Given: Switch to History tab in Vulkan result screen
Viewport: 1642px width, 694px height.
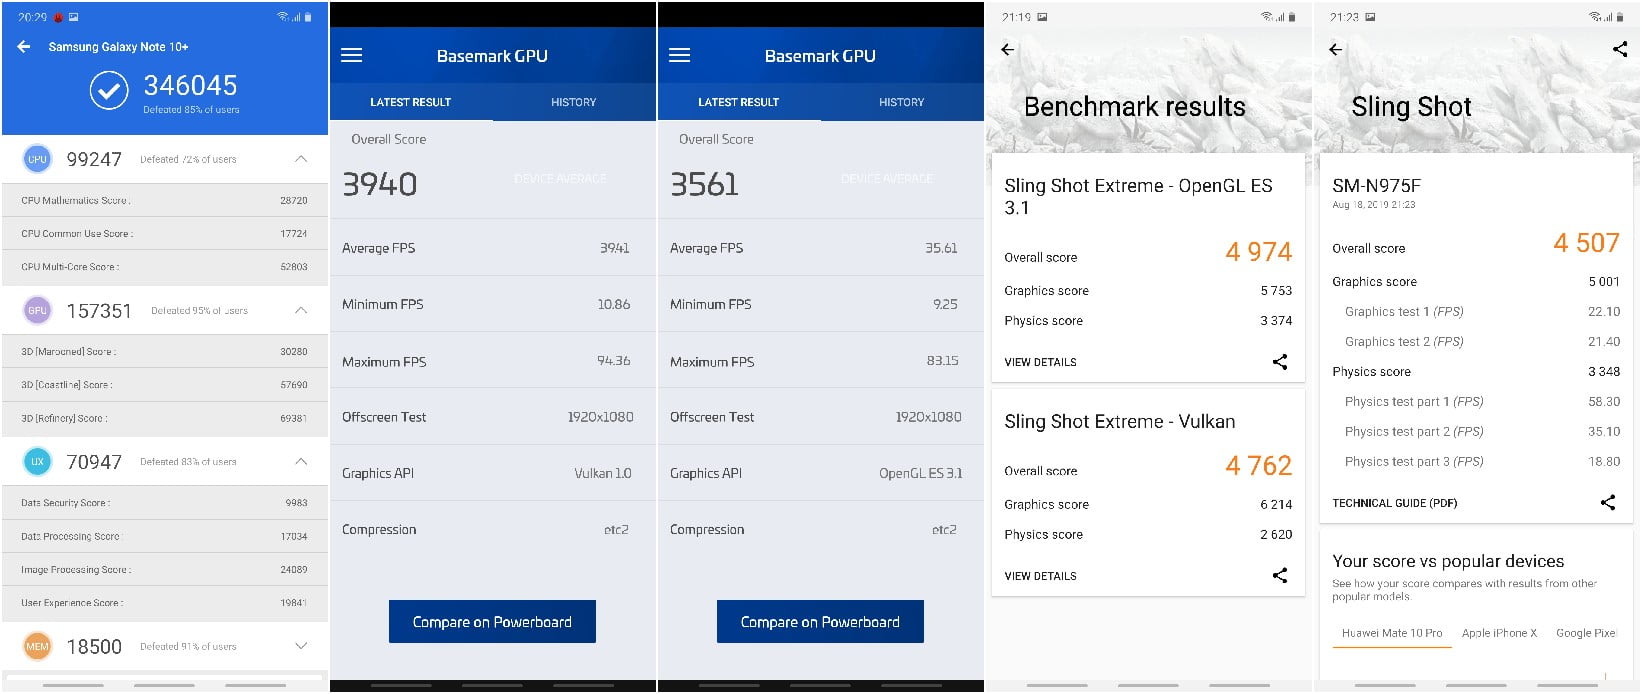Looking at the screenshot, I should click(573, 102).
